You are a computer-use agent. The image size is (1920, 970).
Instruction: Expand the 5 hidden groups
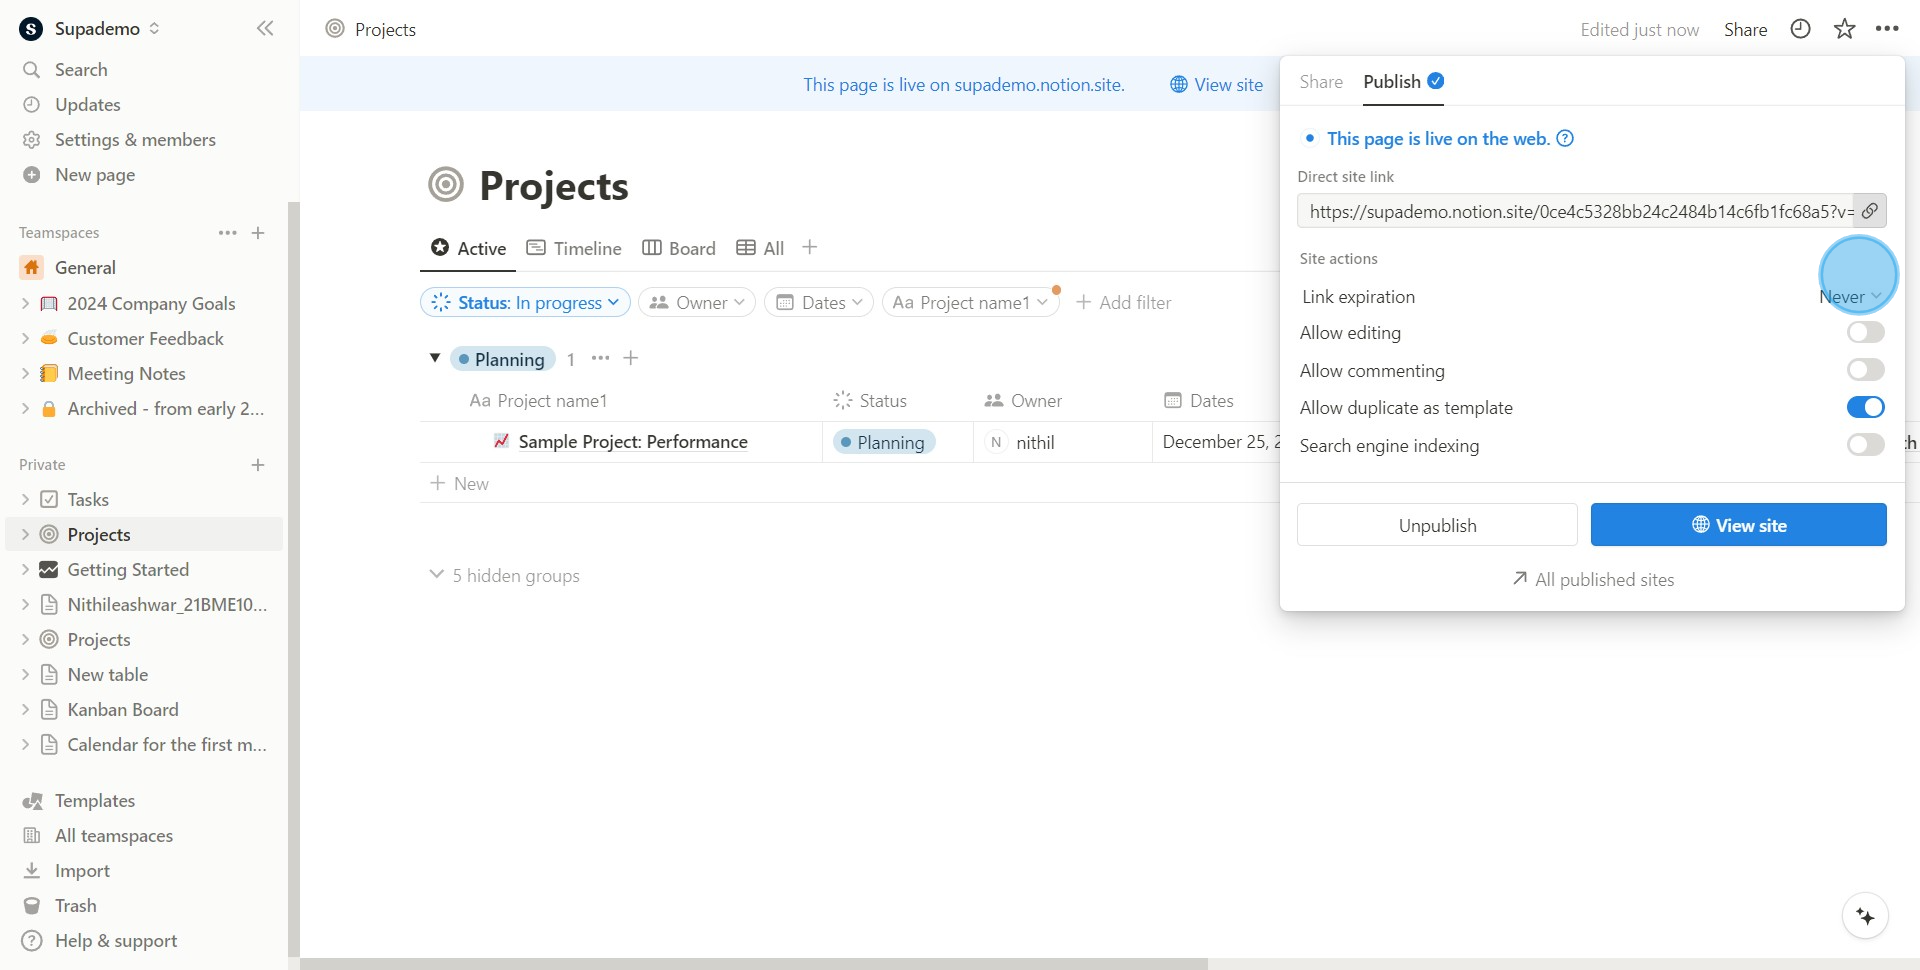point(505,576)
